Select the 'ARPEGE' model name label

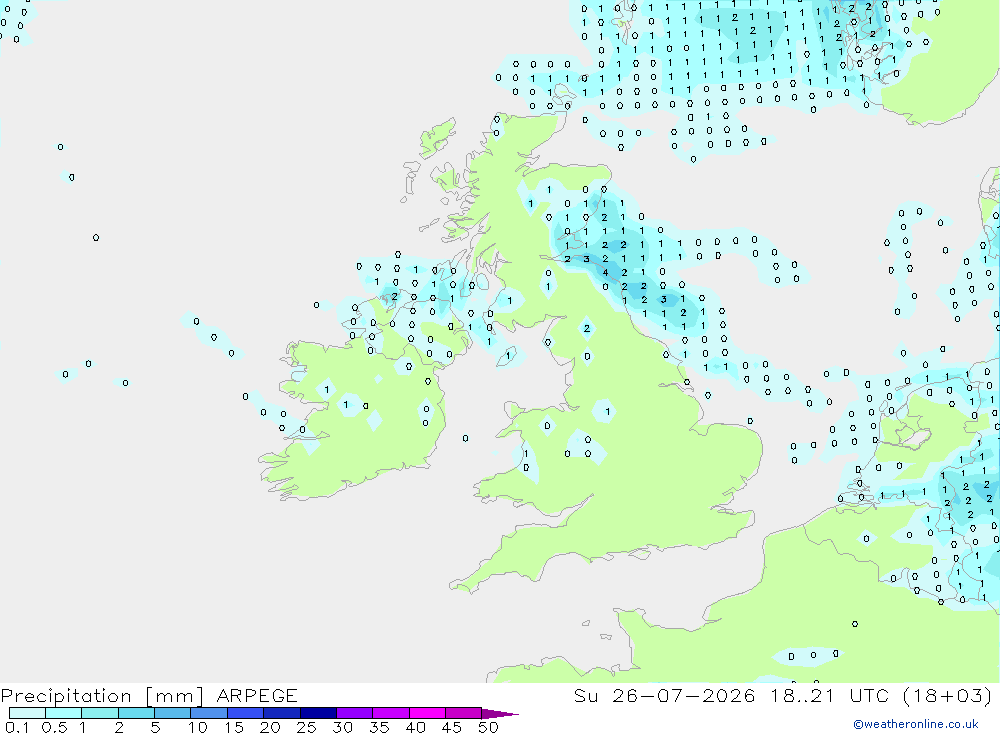coord(257,696)
